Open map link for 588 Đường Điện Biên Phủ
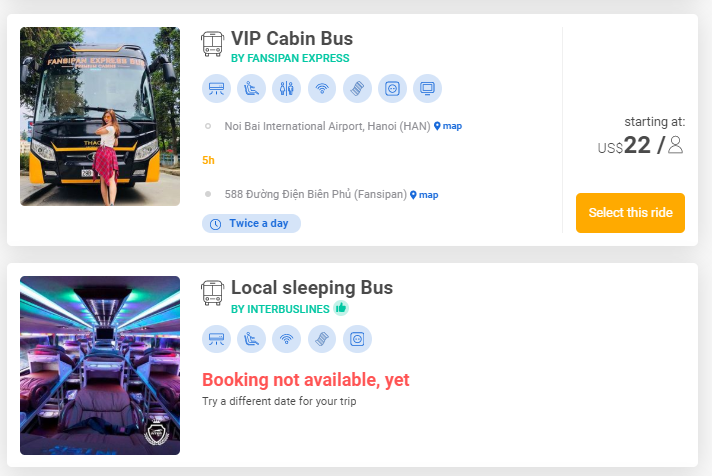 click(424, 194)
